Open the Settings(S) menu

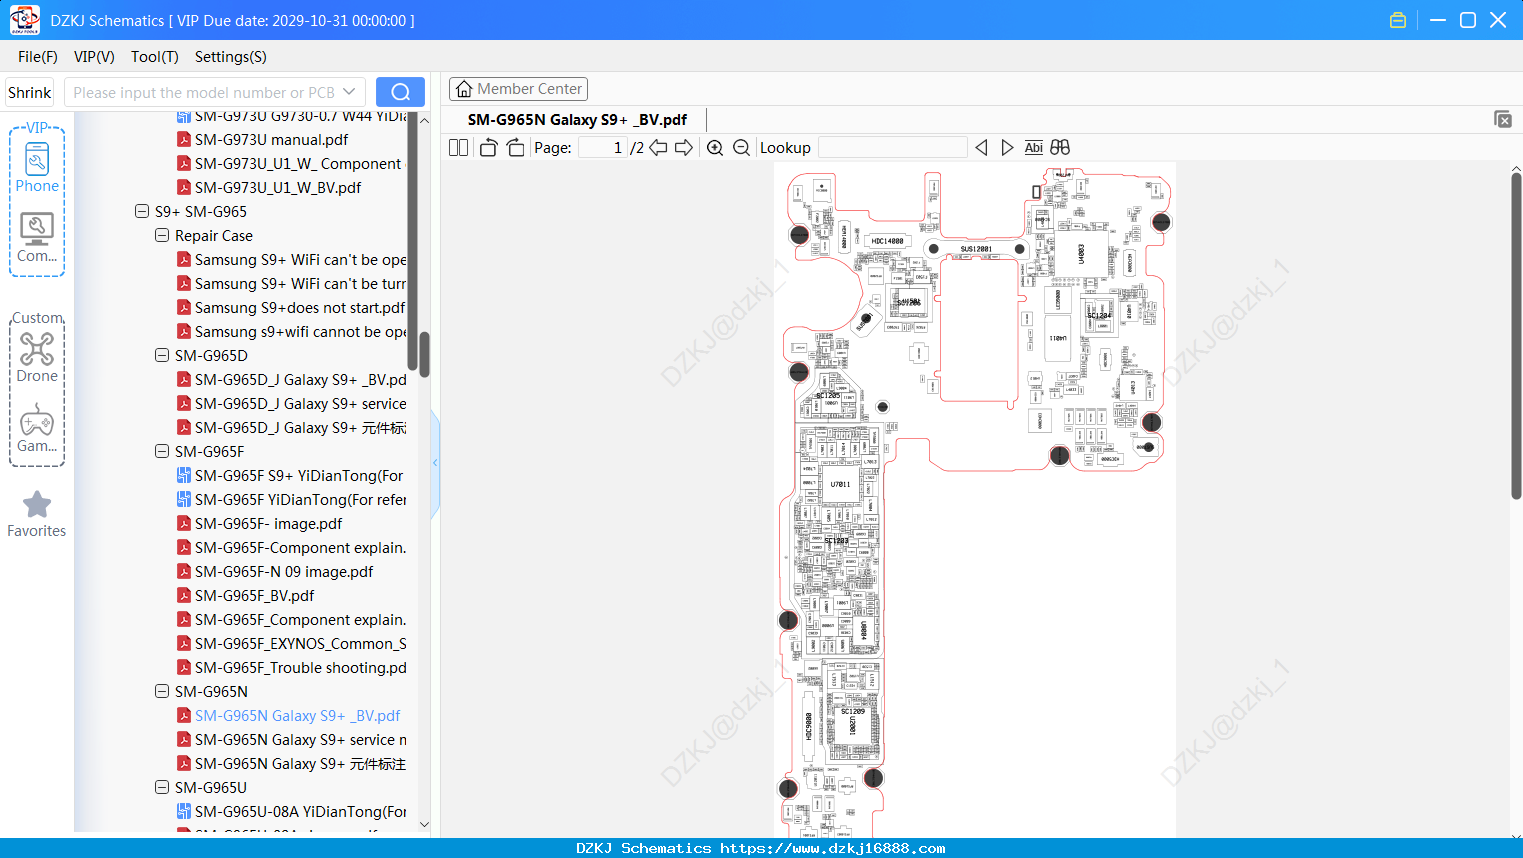click(x=231, y=57)
